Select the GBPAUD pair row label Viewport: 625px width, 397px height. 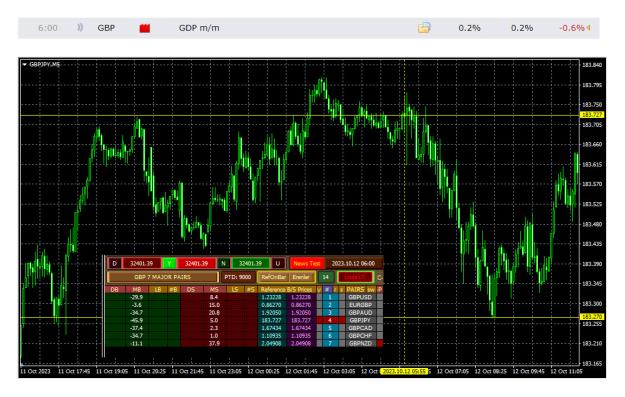(360, 312)
